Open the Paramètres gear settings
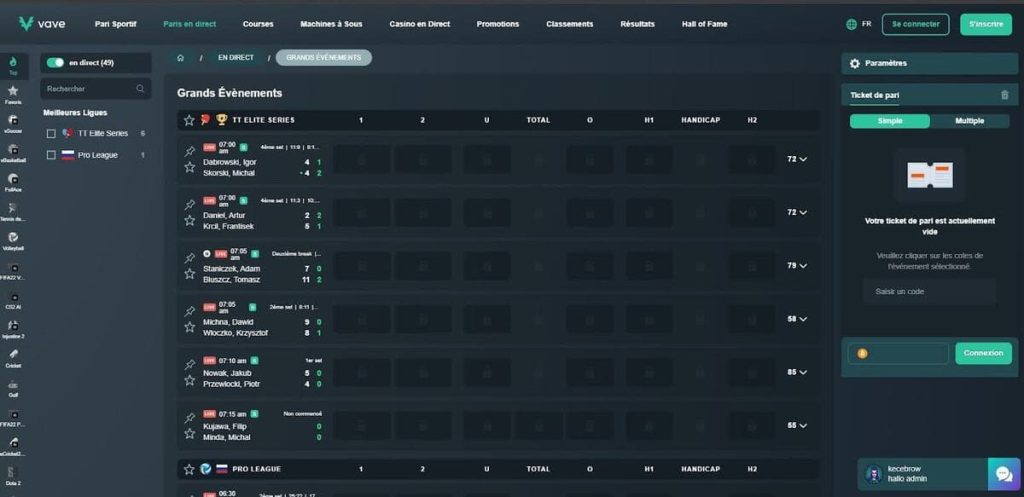The width and height of the screenshot is (1024, 497). pos(854,63)
